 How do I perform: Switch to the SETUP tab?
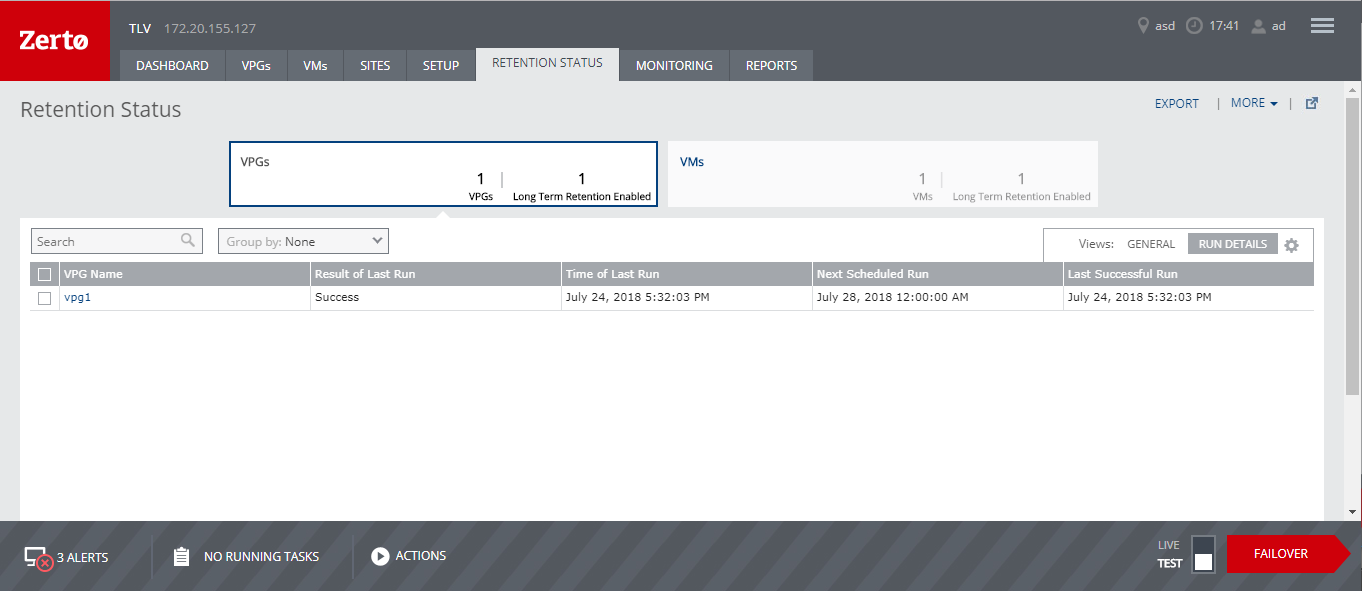pos(441,65)
